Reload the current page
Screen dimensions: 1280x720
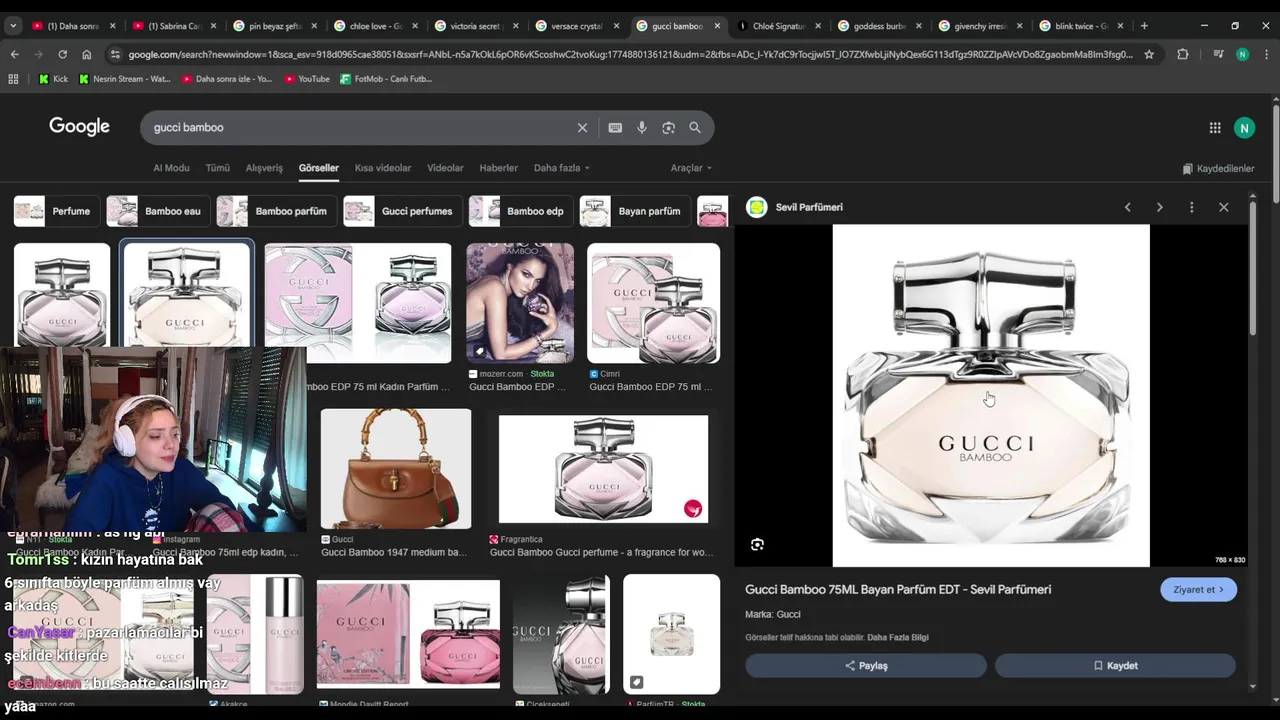coord(62,54)
